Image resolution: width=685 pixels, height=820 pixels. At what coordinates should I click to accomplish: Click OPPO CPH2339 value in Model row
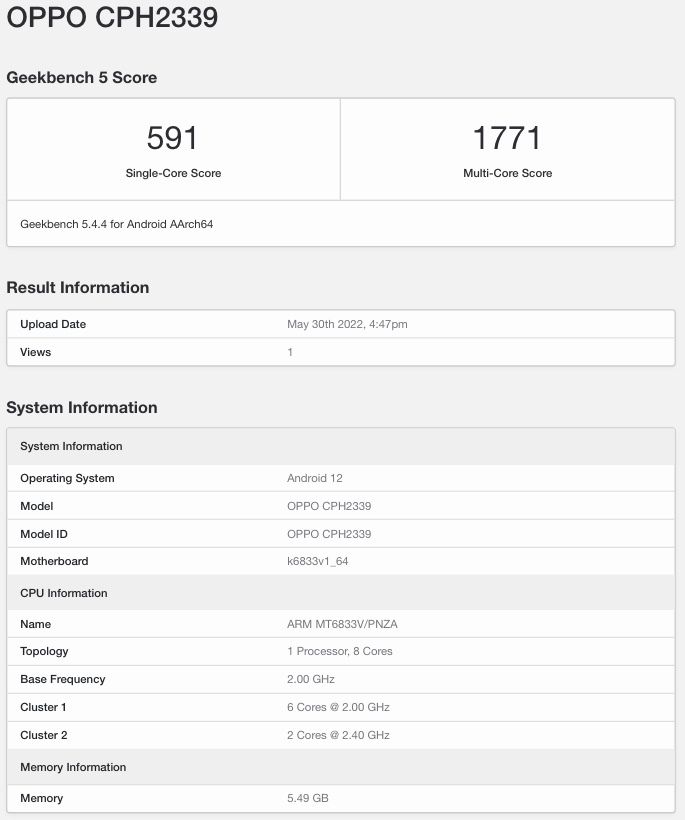pos(329,506)
